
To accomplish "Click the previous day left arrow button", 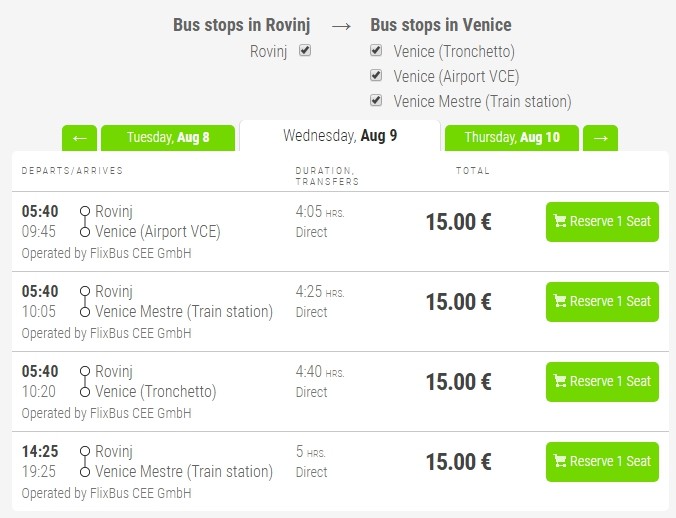I will click(x=79, y=138).
